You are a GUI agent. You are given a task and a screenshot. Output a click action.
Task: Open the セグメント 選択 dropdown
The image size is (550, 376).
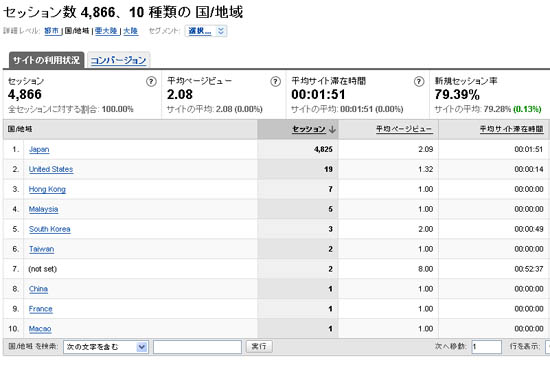(x=206, y=31)
